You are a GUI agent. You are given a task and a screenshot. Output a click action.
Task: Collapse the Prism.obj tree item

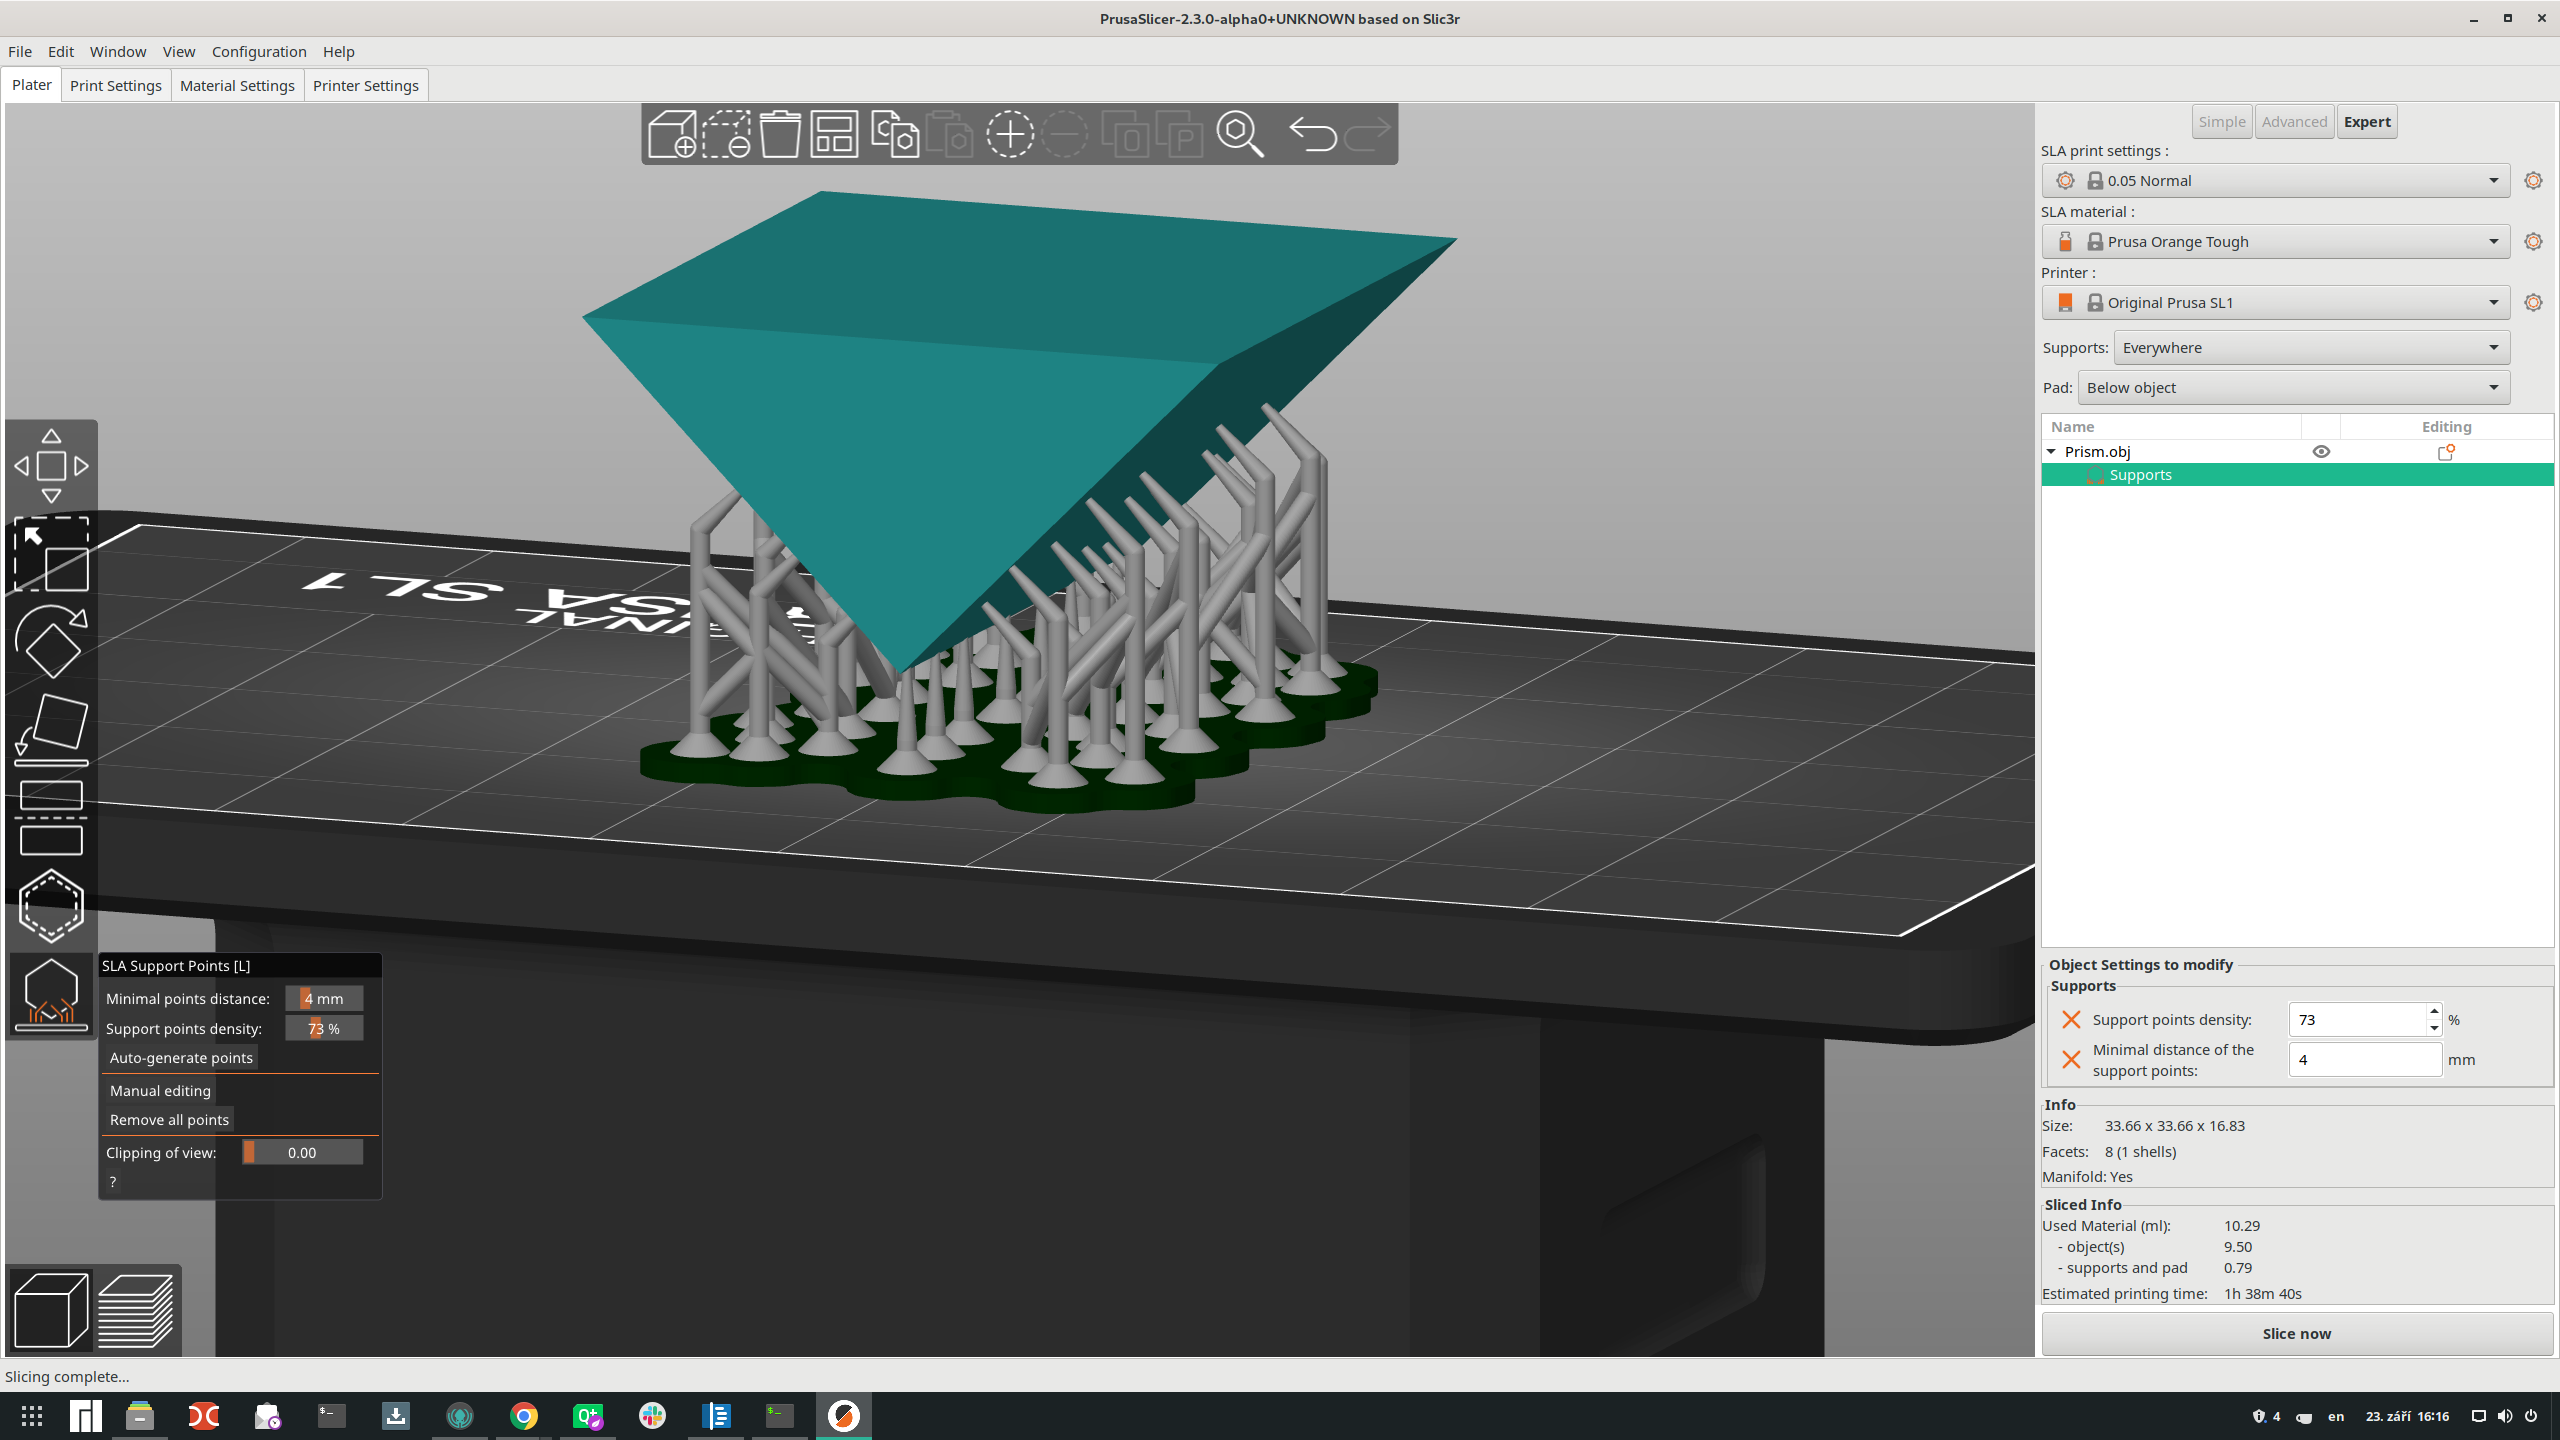click(2052, 451)
